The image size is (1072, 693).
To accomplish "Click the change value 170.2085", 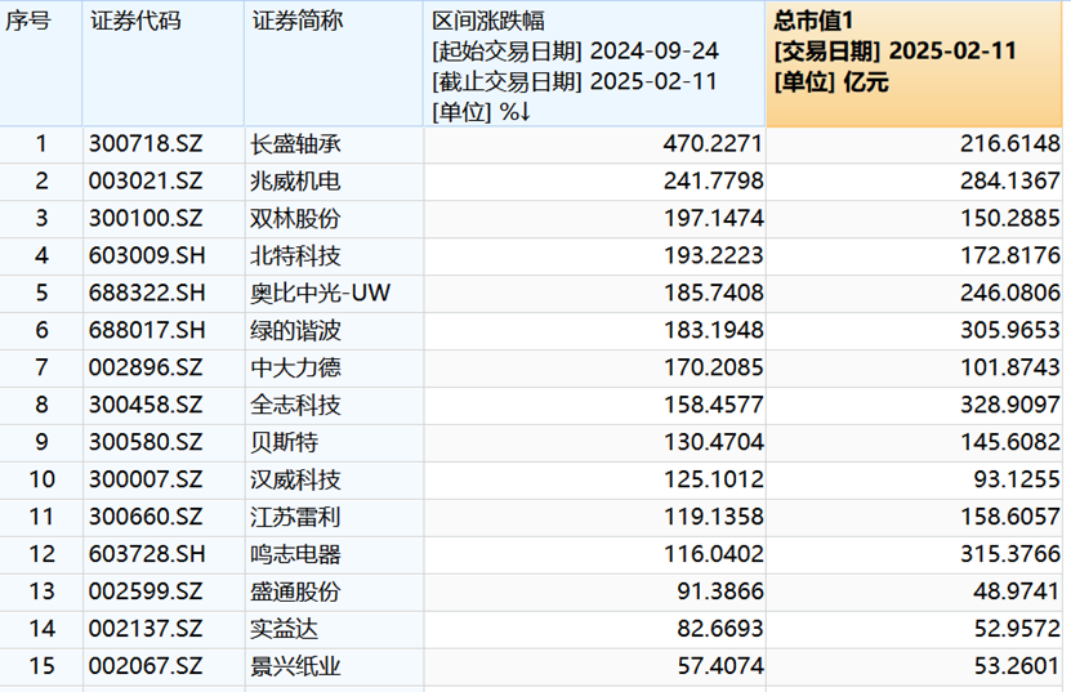I will pyautogui.click(x=713, y=368).
